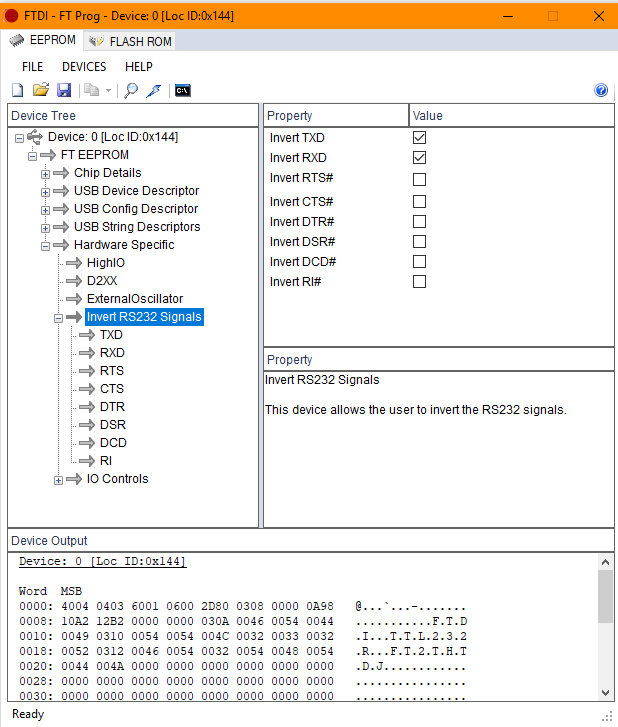Collapse the Device: 0 root node

[x=19, y=138]
